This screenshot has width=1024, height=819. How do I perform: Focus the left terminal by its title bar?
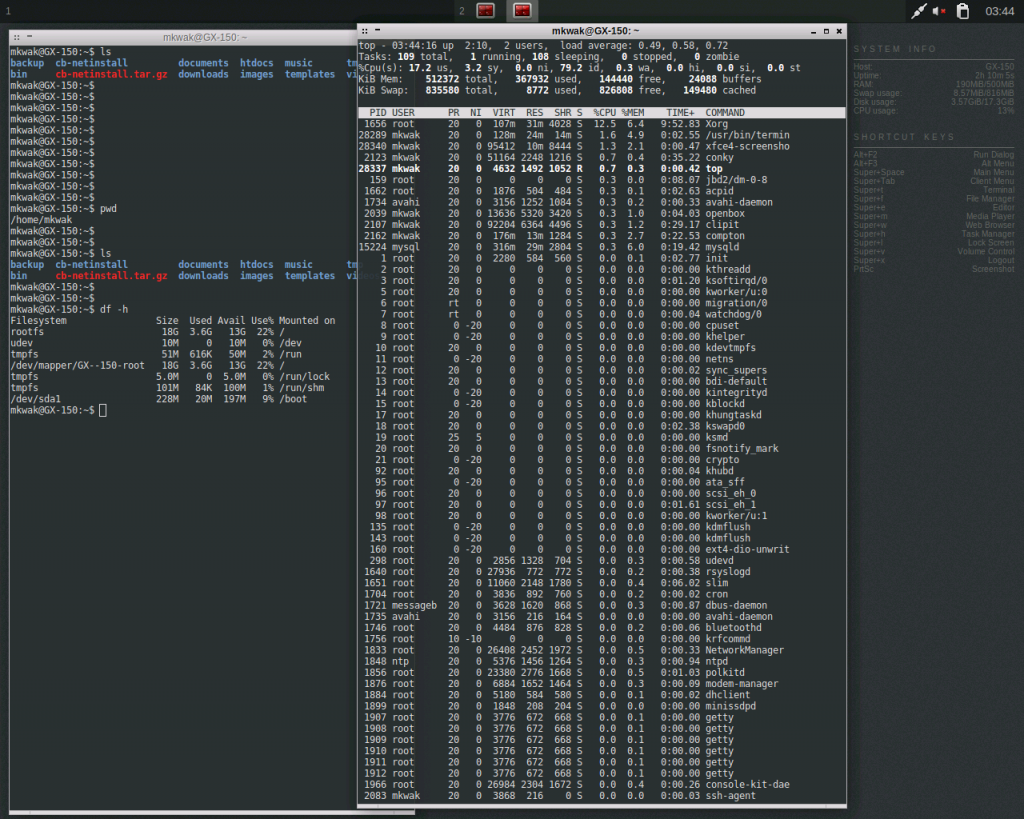pyautogui.click(x=183, y=37)
